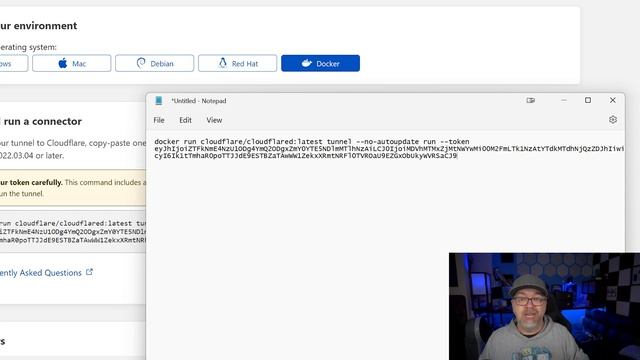Open Notepad settings gear
640x360 pixels.
coord(613,120)
